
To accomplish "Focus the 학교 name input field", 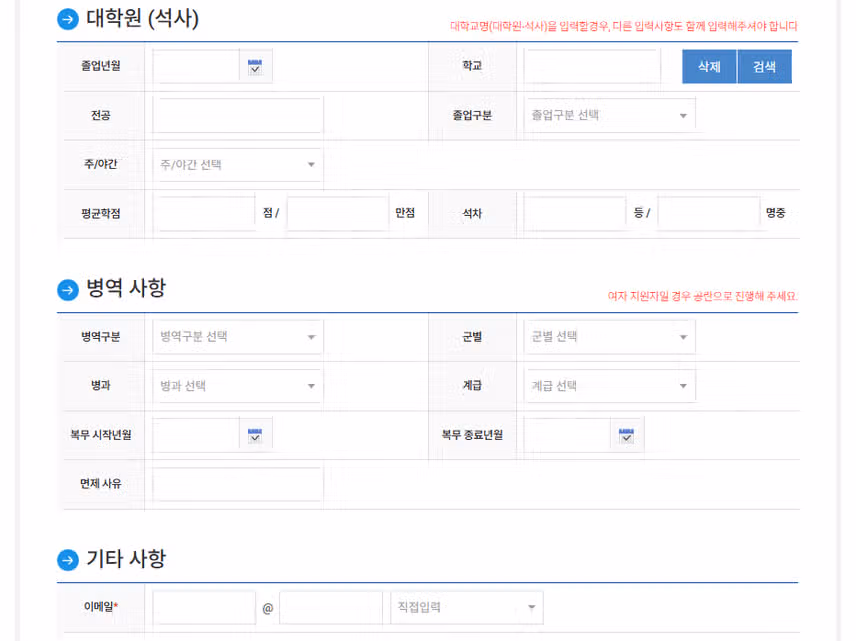I will click(592, 66).
